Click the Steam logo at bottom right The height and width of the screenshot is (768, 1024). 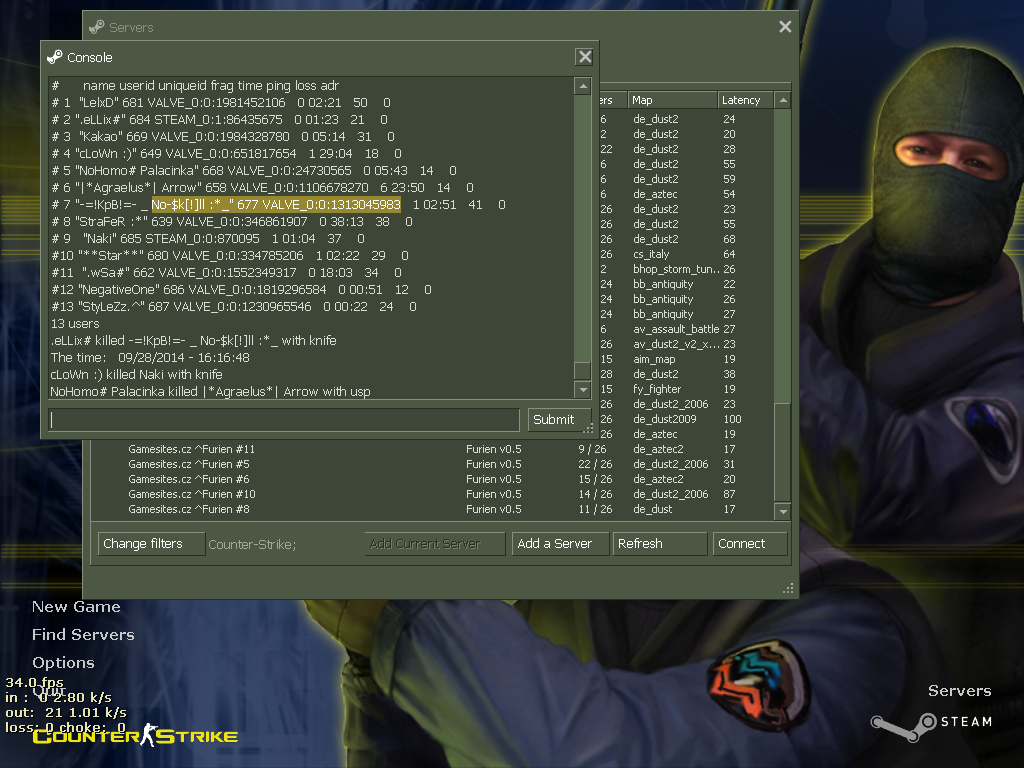click(x=932, y=726)
